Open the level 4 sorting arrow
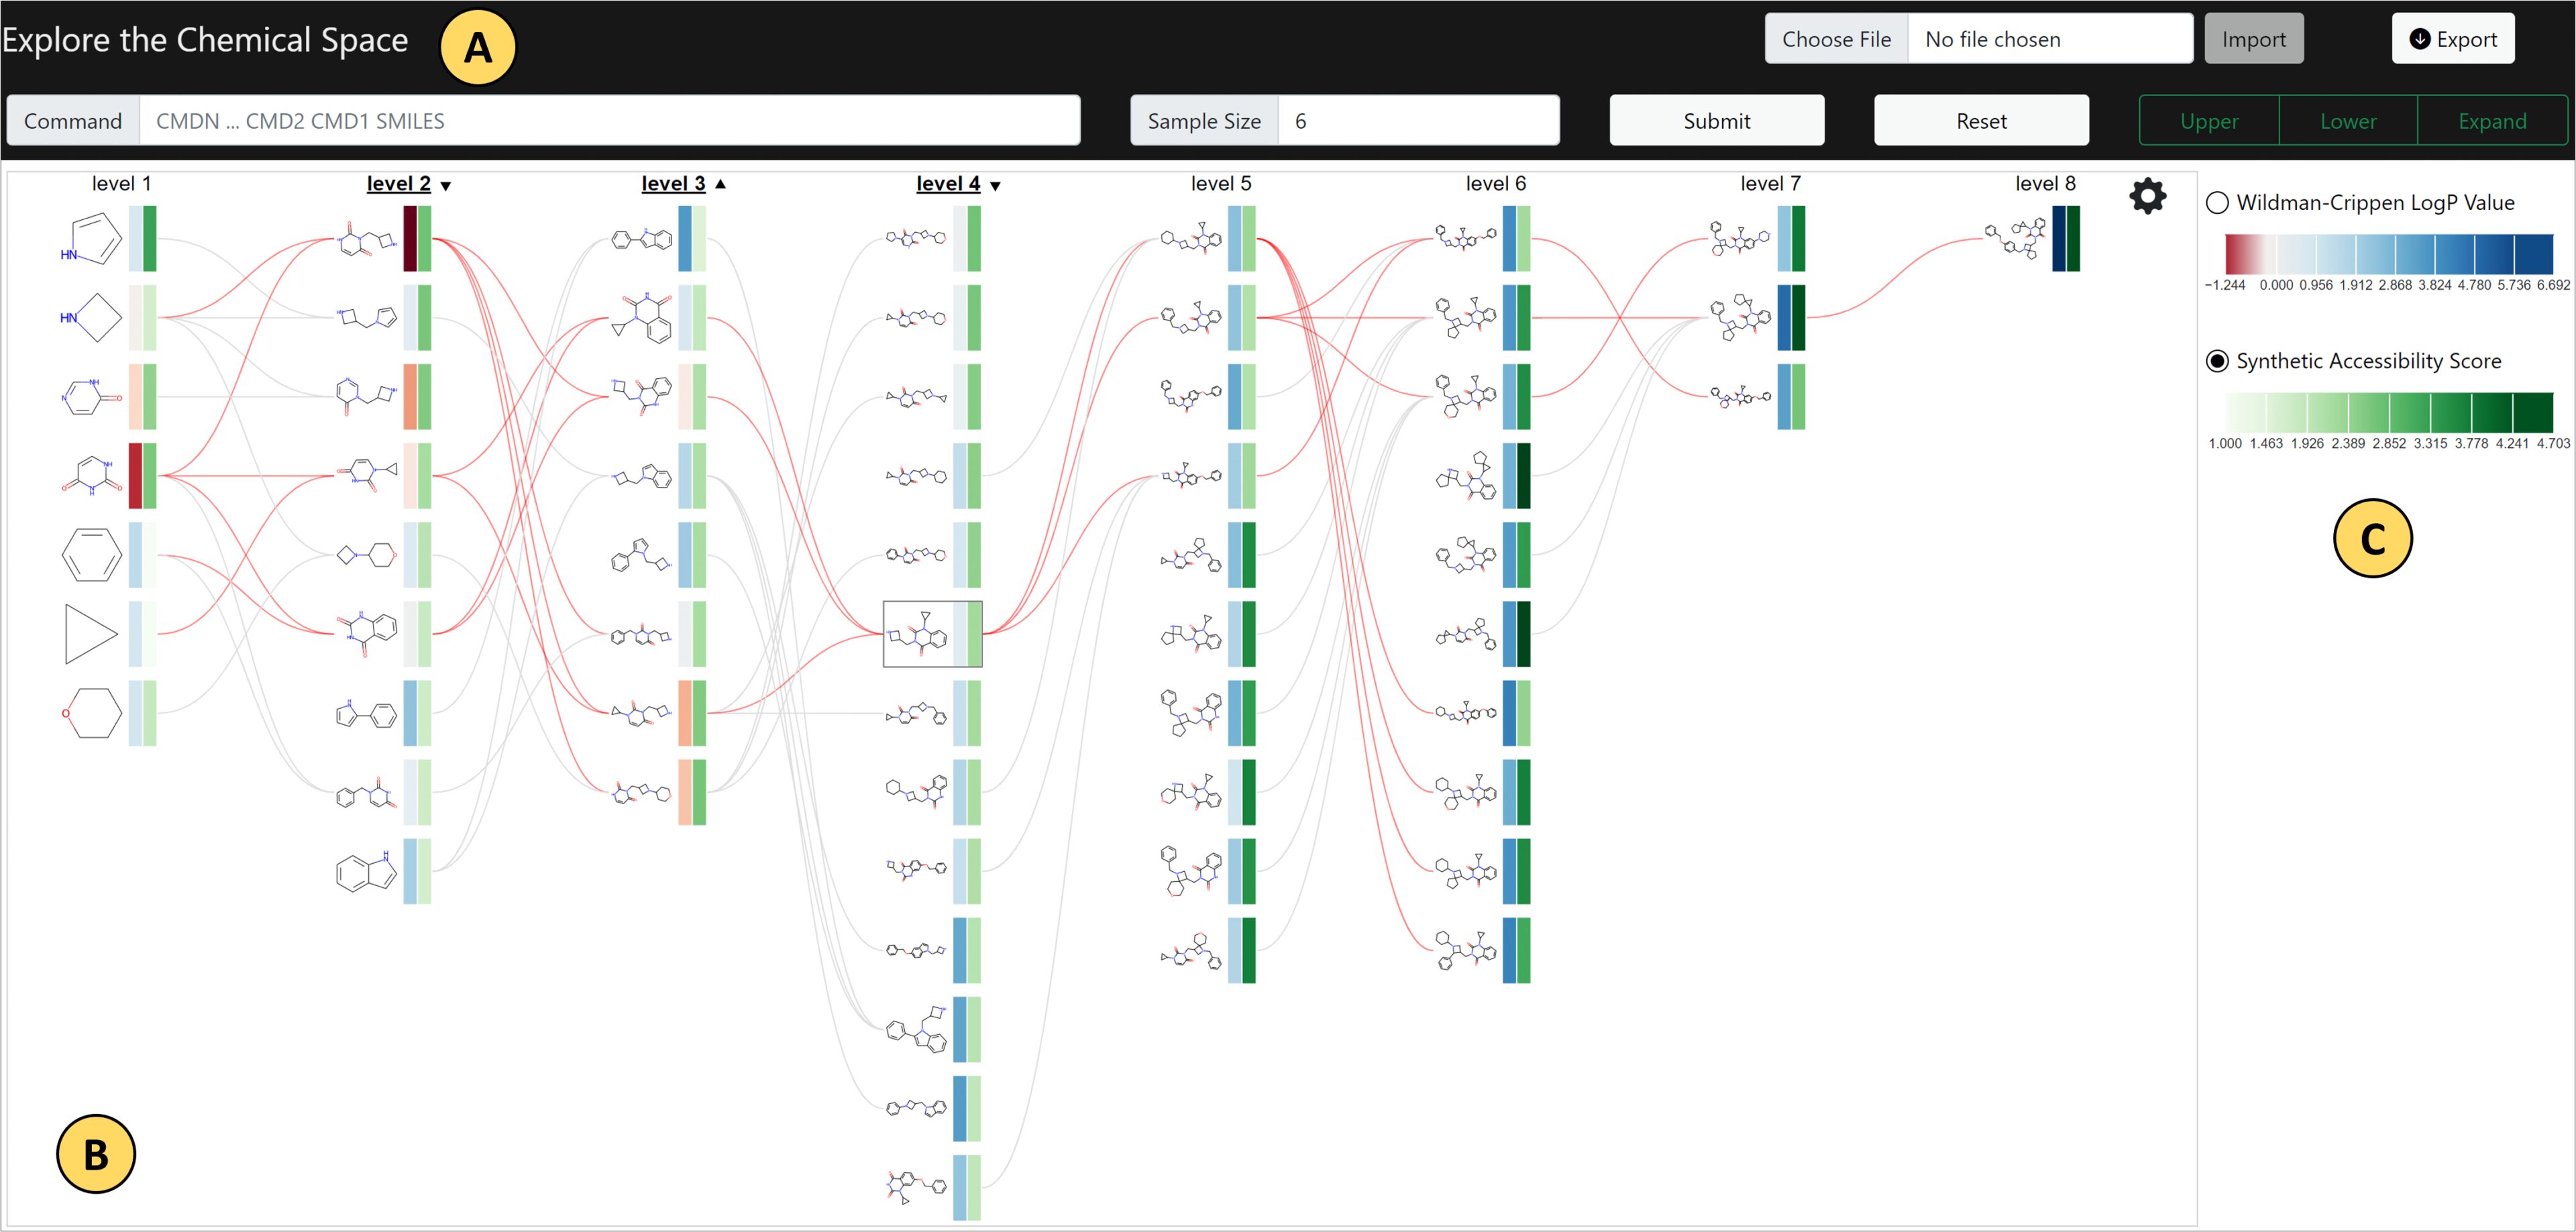The height and width of the screenshot is (1232, 2576). tap(996, 185)
